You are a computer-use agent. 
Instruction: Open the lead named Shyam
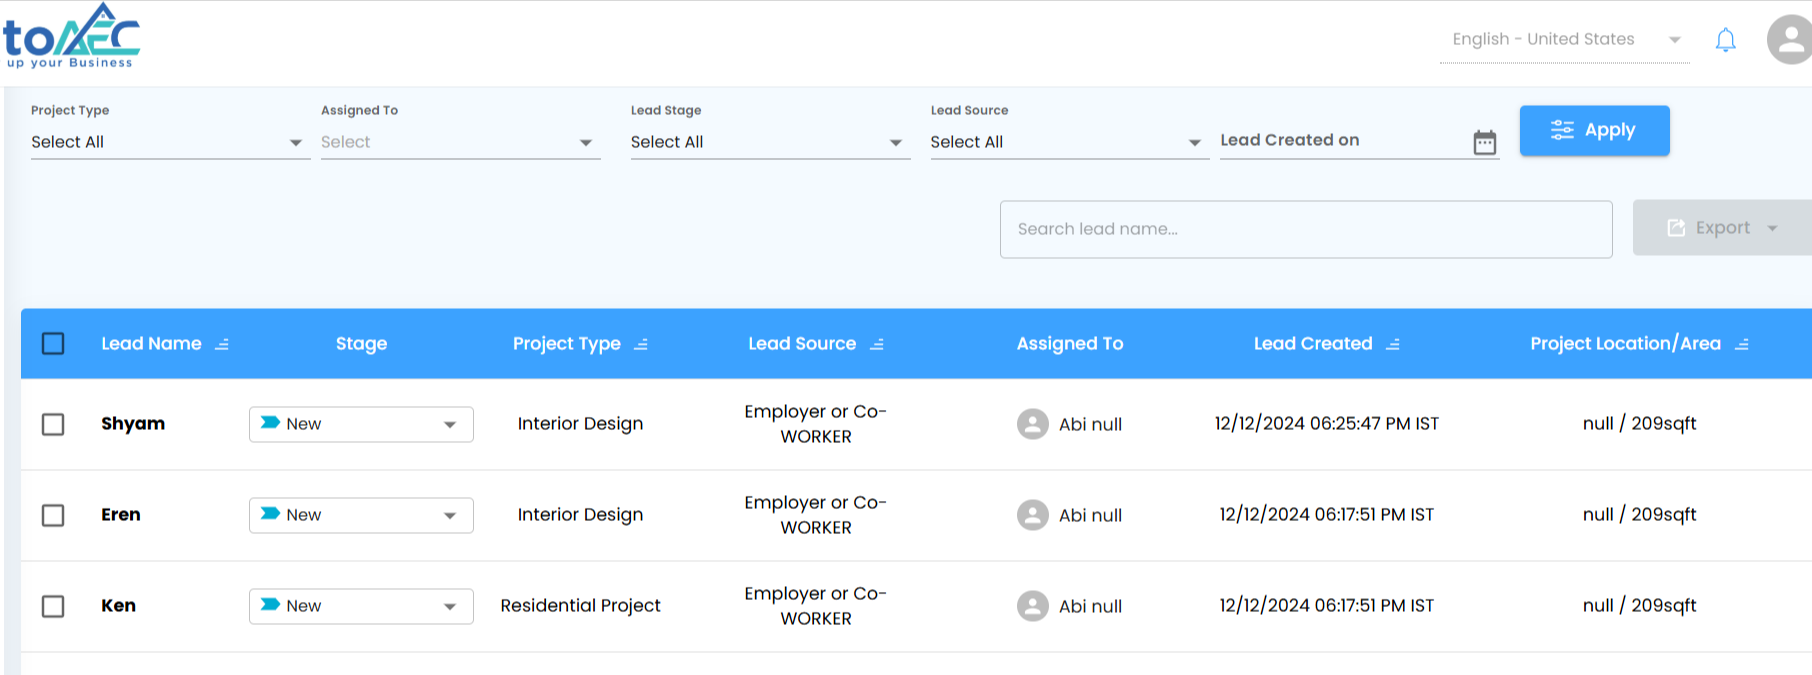(x=133, y=424)
